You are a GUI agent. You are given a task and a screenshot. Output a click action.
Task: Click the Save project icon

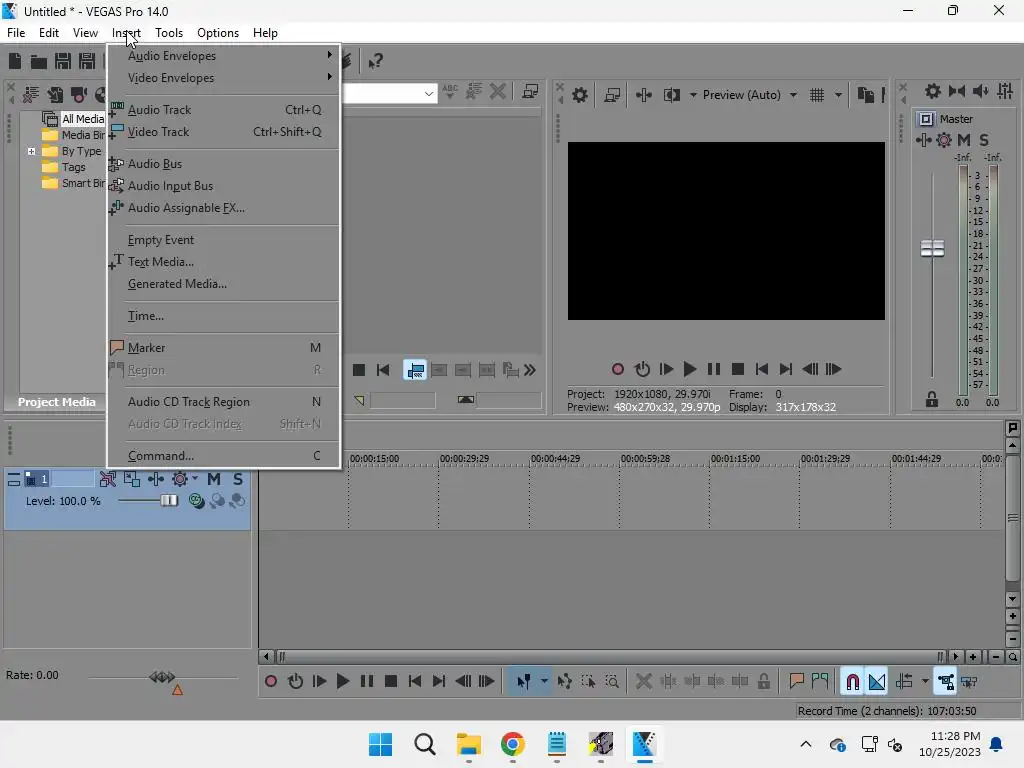[x=63, y=61]
